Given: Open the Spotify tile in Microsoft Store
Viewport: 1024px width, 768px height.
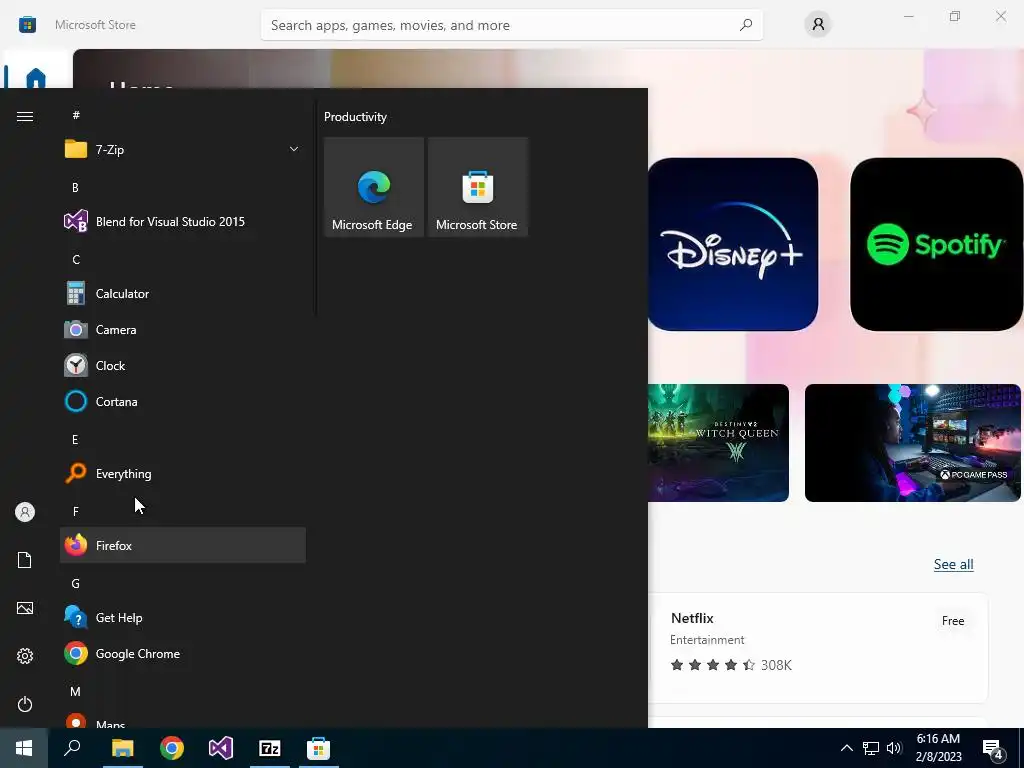Looking at the screenshot, I should click(x=936, y=244).
